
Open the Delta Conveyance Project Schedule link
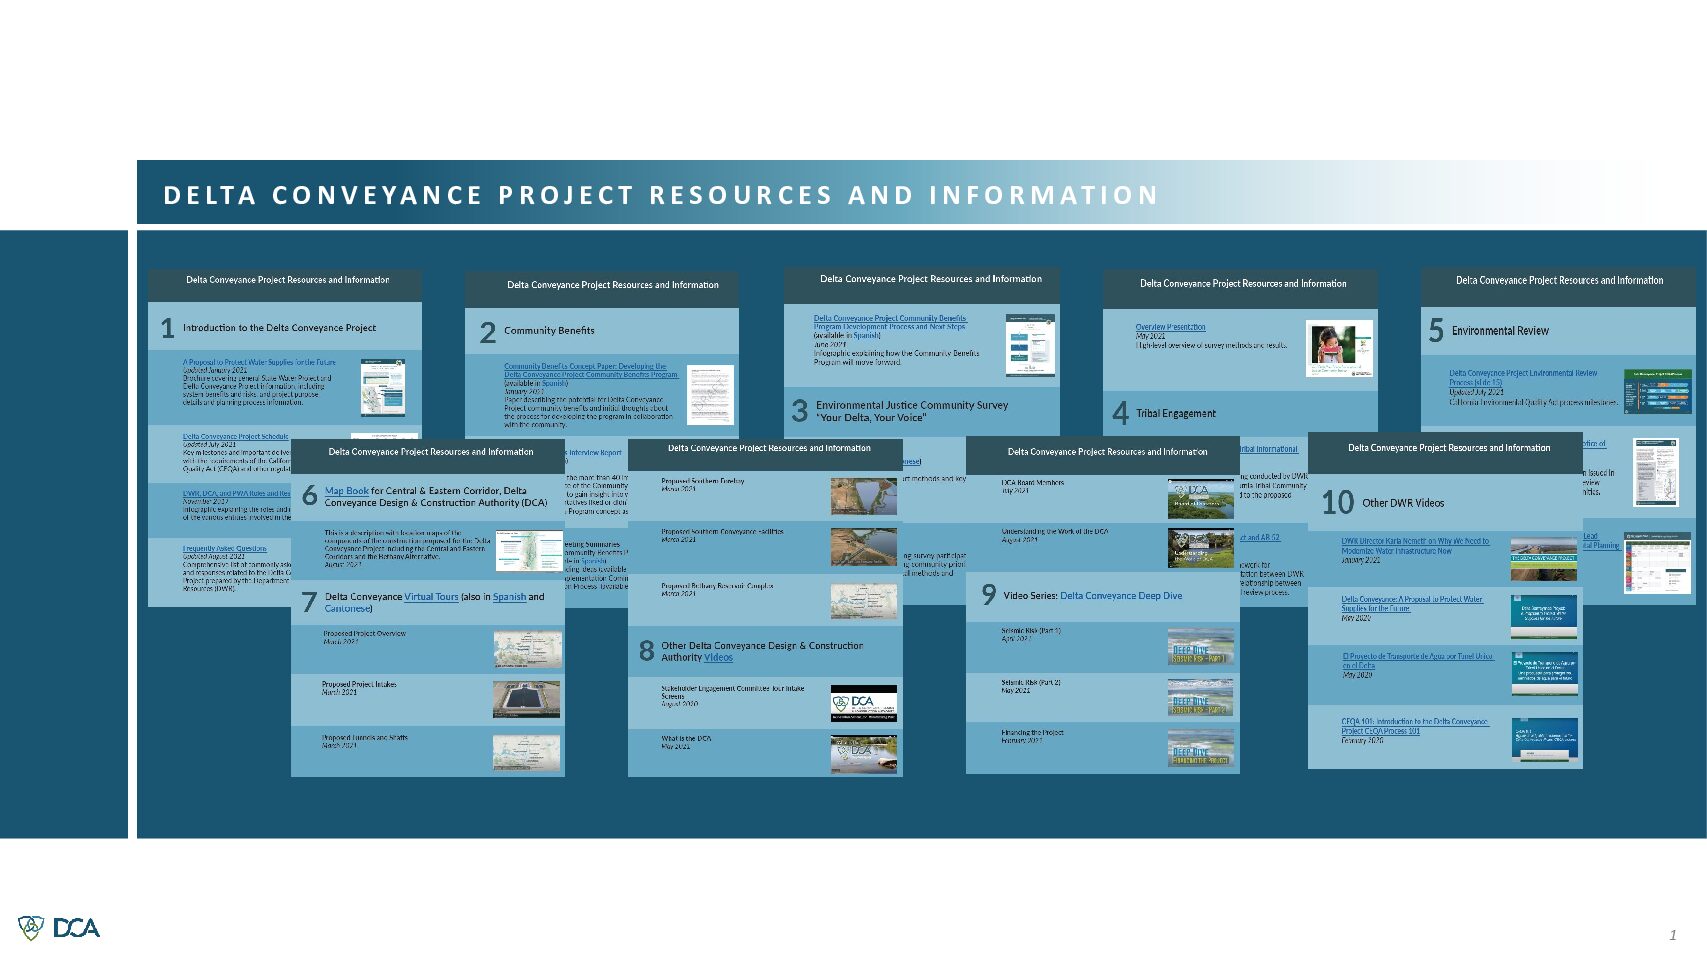click(235, 437)
